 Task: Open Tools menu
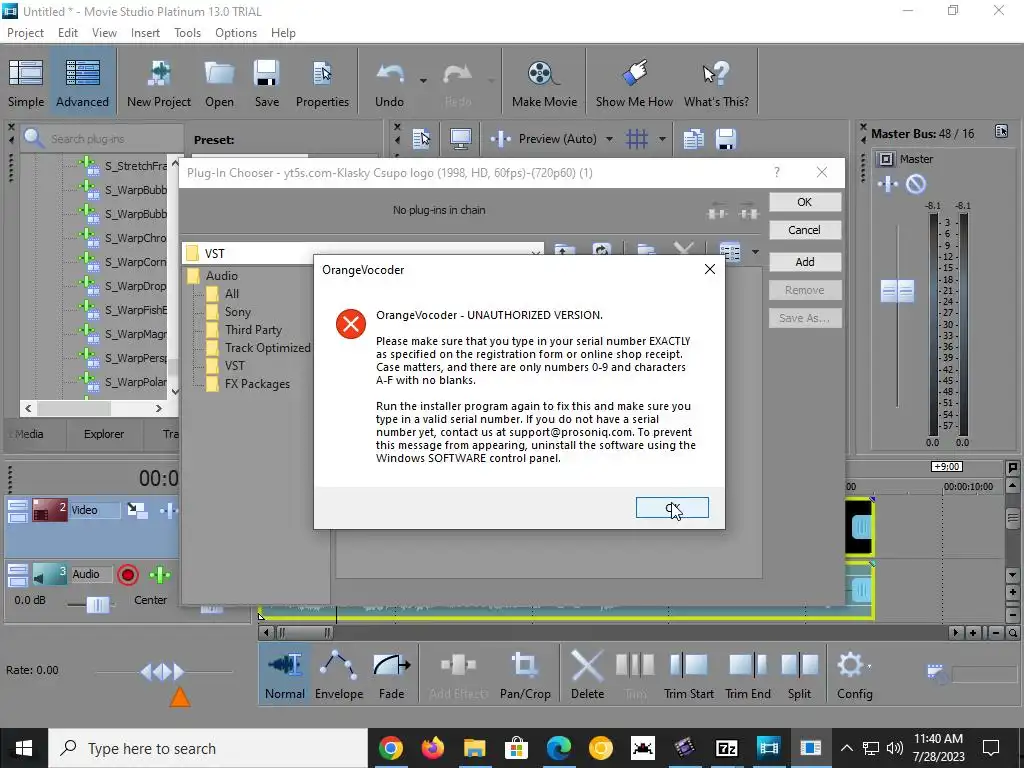pos(187,33)
